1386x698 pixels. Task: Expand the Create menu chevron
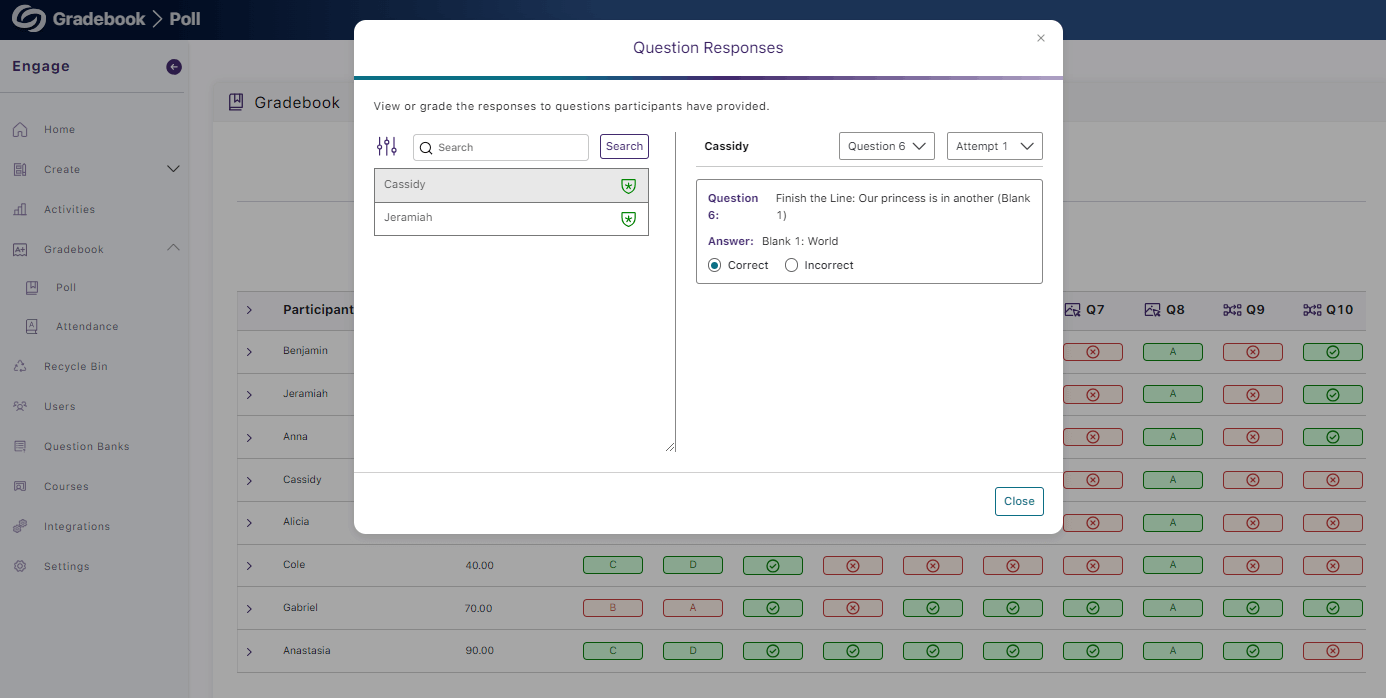[173, 169]
